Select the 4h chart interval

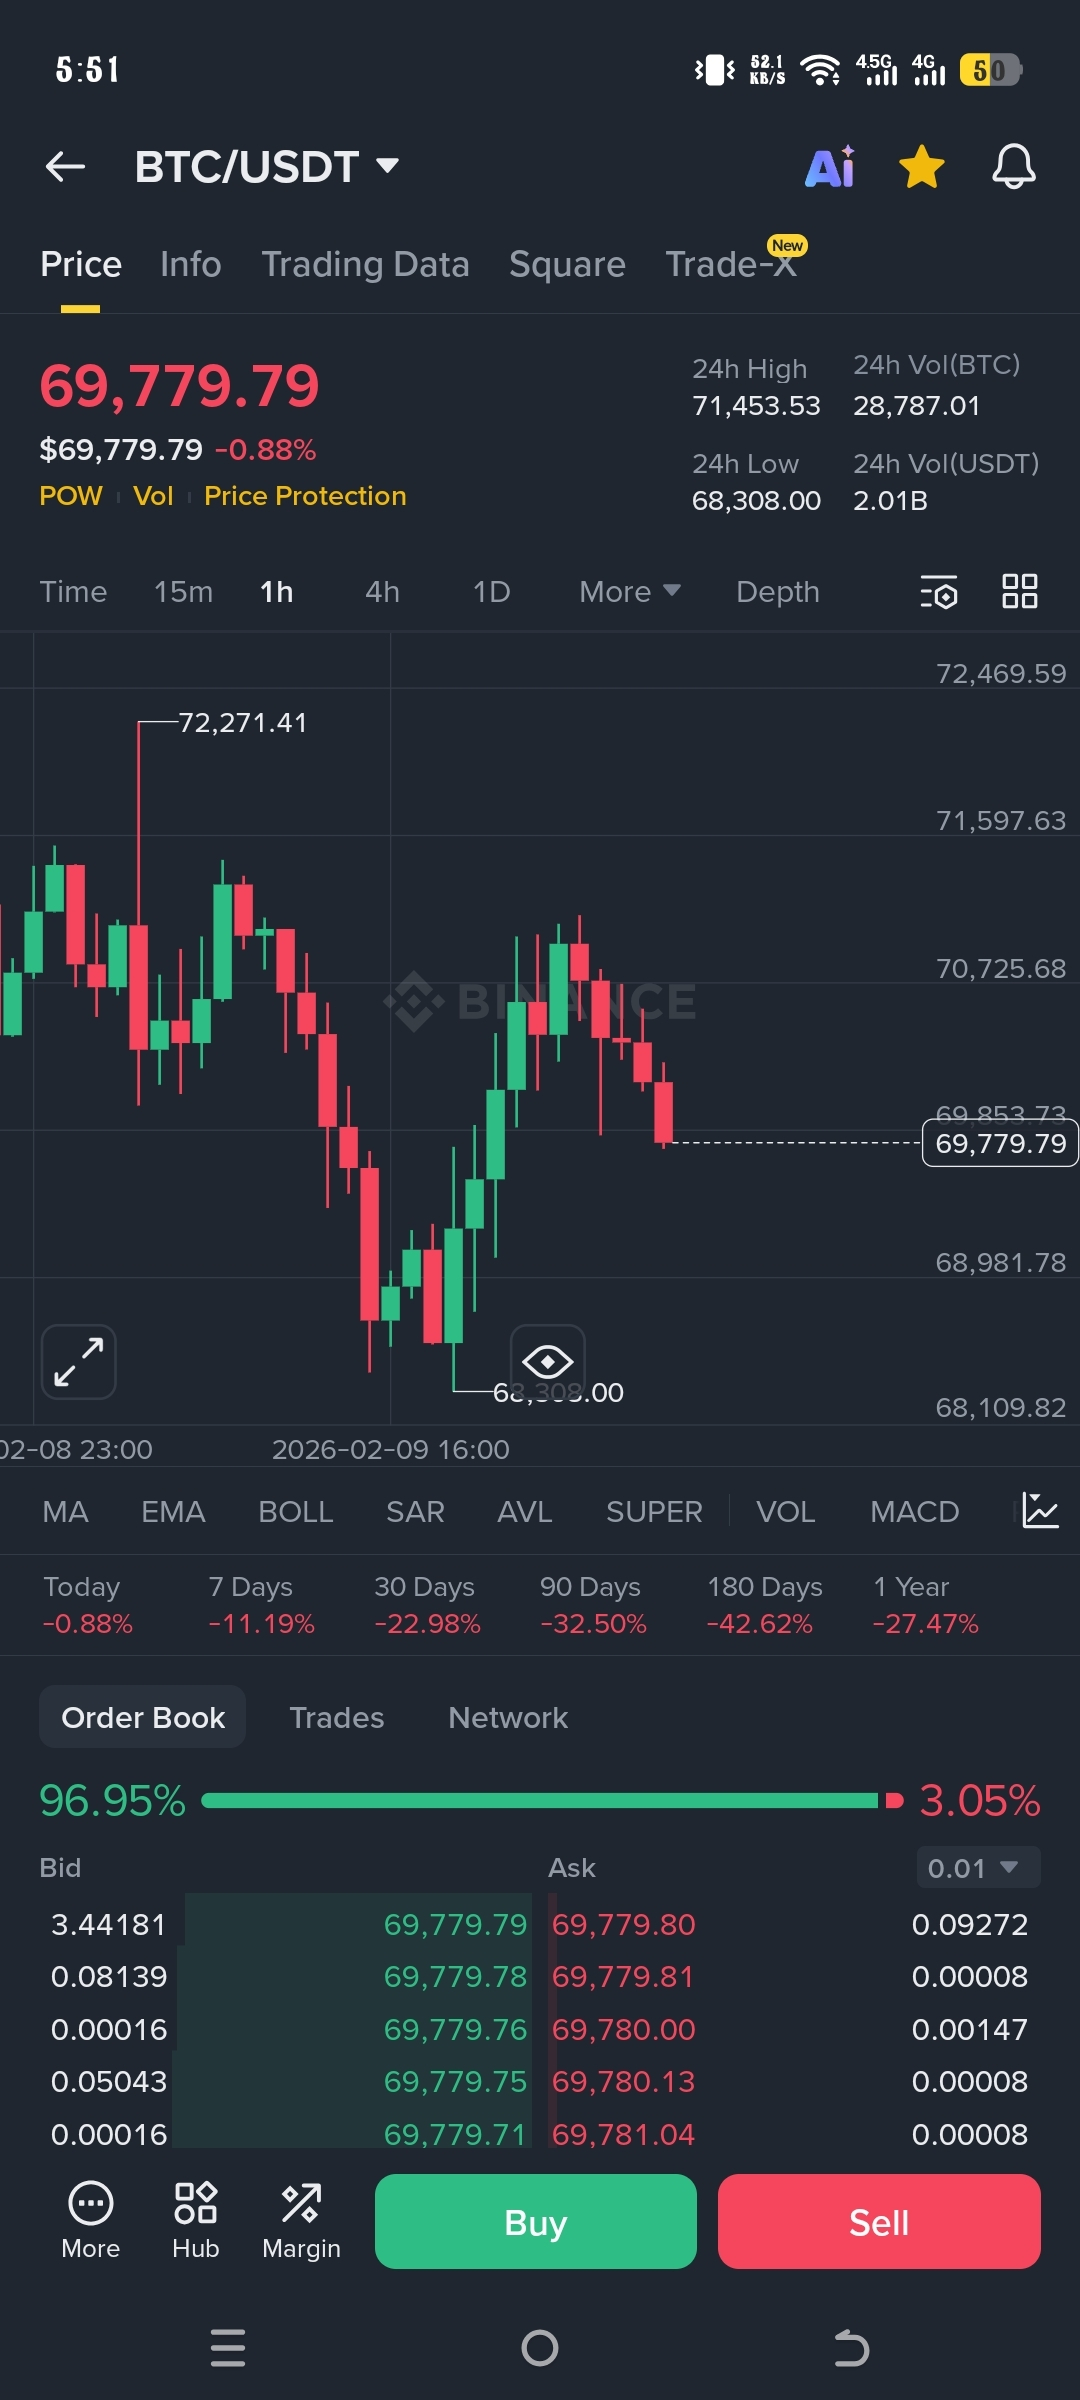(382, 592)
